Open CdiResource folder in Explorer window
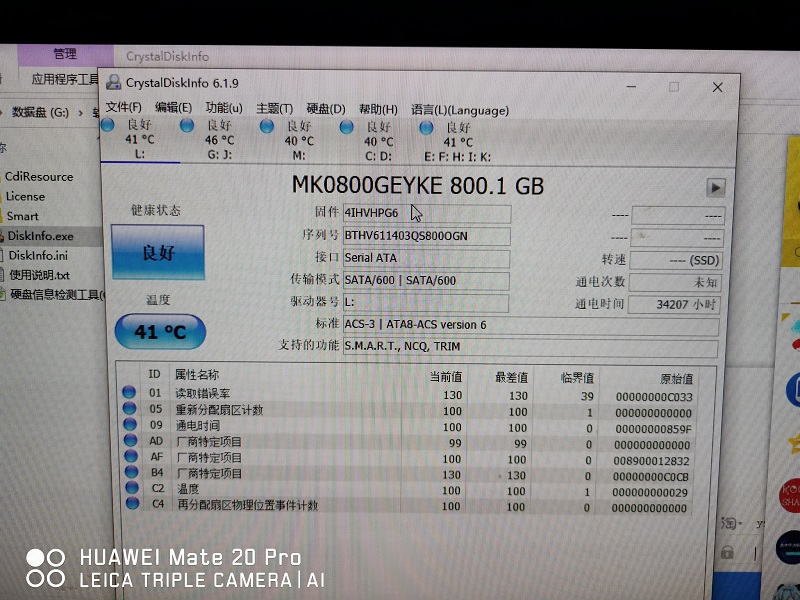This screenshot has height=600, width=800. point(39,177)
